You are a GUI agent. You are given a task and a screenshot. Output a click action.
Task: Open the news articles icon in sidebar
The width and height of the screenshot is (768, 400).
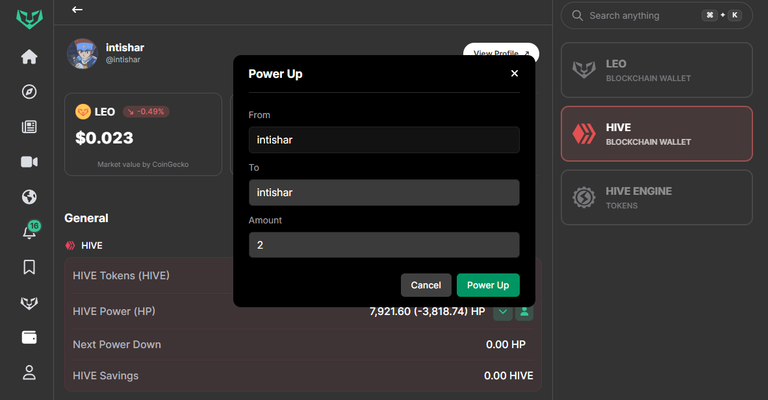tap(29, 127)
